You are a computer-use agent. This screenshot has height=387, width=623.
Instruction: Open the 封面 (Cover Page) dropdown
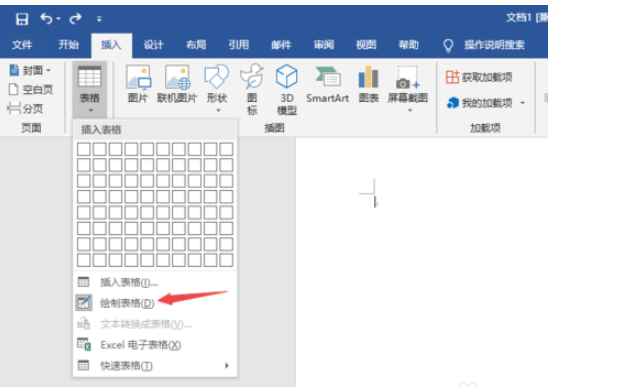[30, 70]
